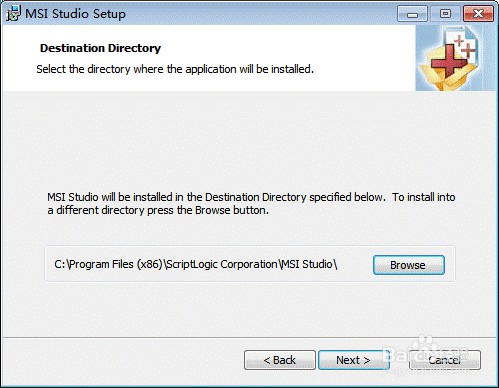Maximize the MSI Studio Setup window
This screenshot has width=499, height=388.
[445, 14]
